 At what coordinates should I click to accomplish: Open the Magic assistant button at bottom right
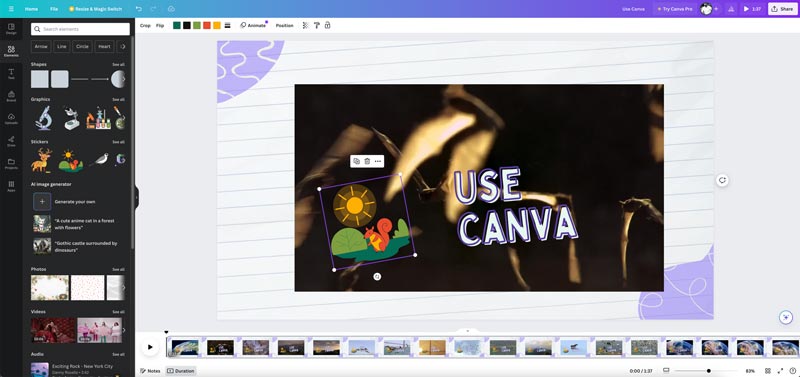coord(786,317)
